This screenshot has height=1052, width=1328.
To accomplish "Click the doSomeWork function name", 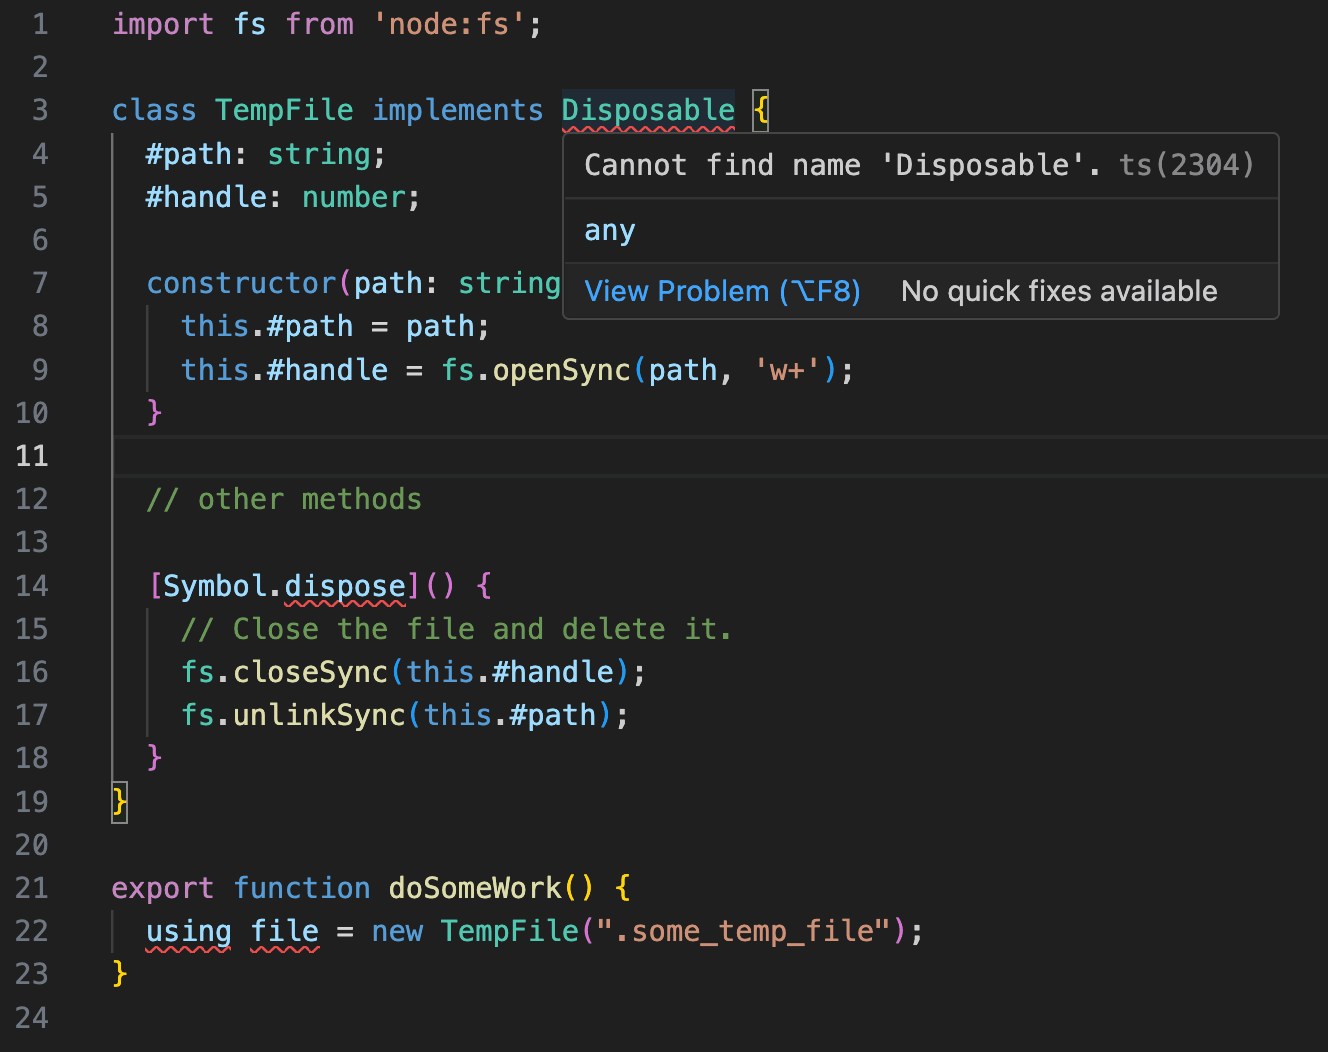I will [x=475, y=888].
